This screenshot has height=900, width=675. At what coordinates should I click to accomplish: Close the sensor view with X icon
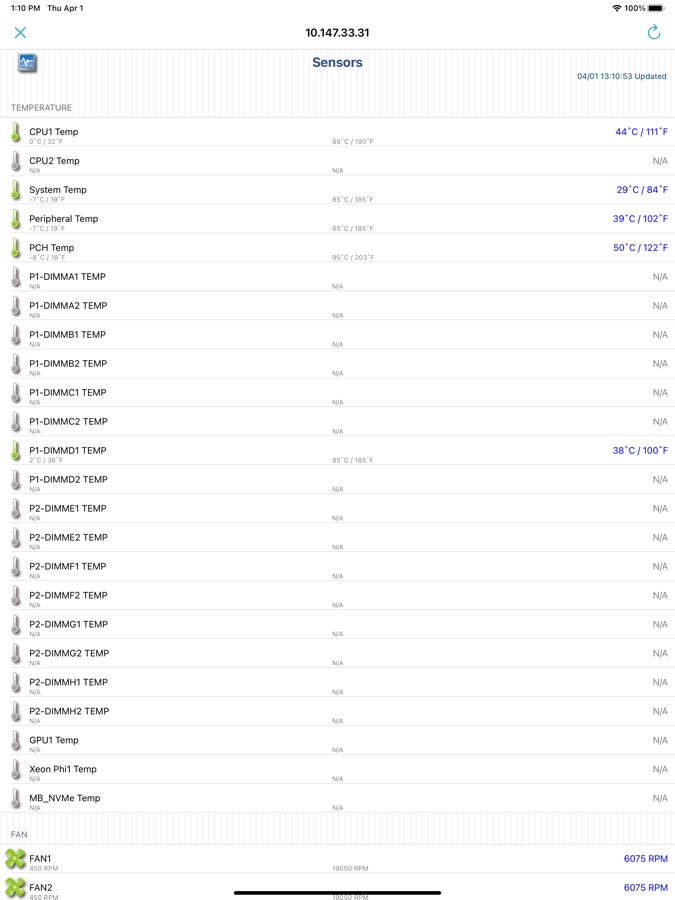[20, 33]
